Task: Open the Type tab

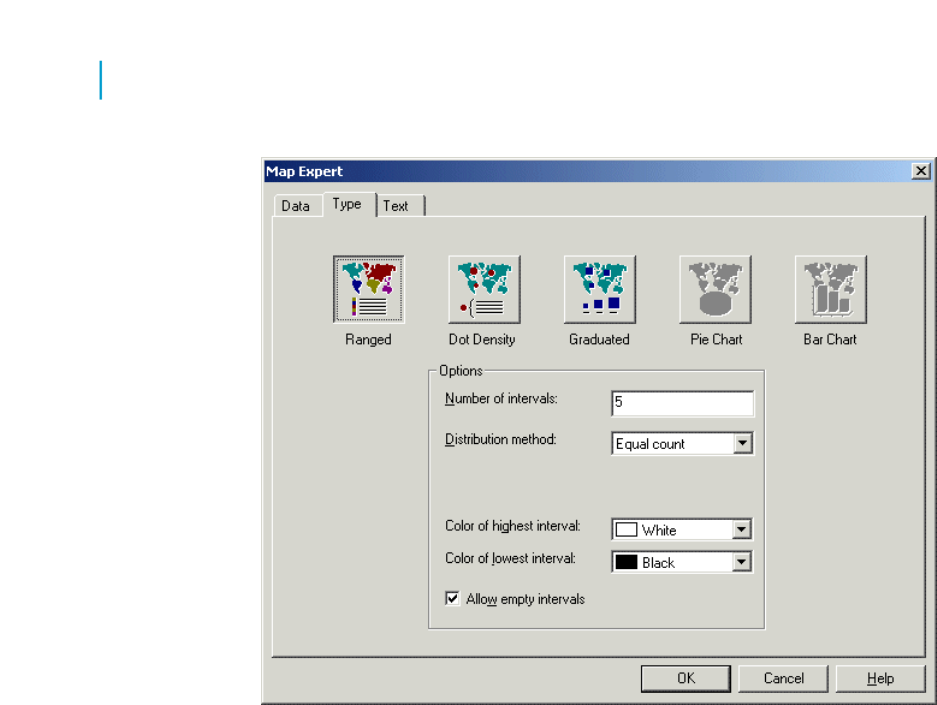Action: 348,204
